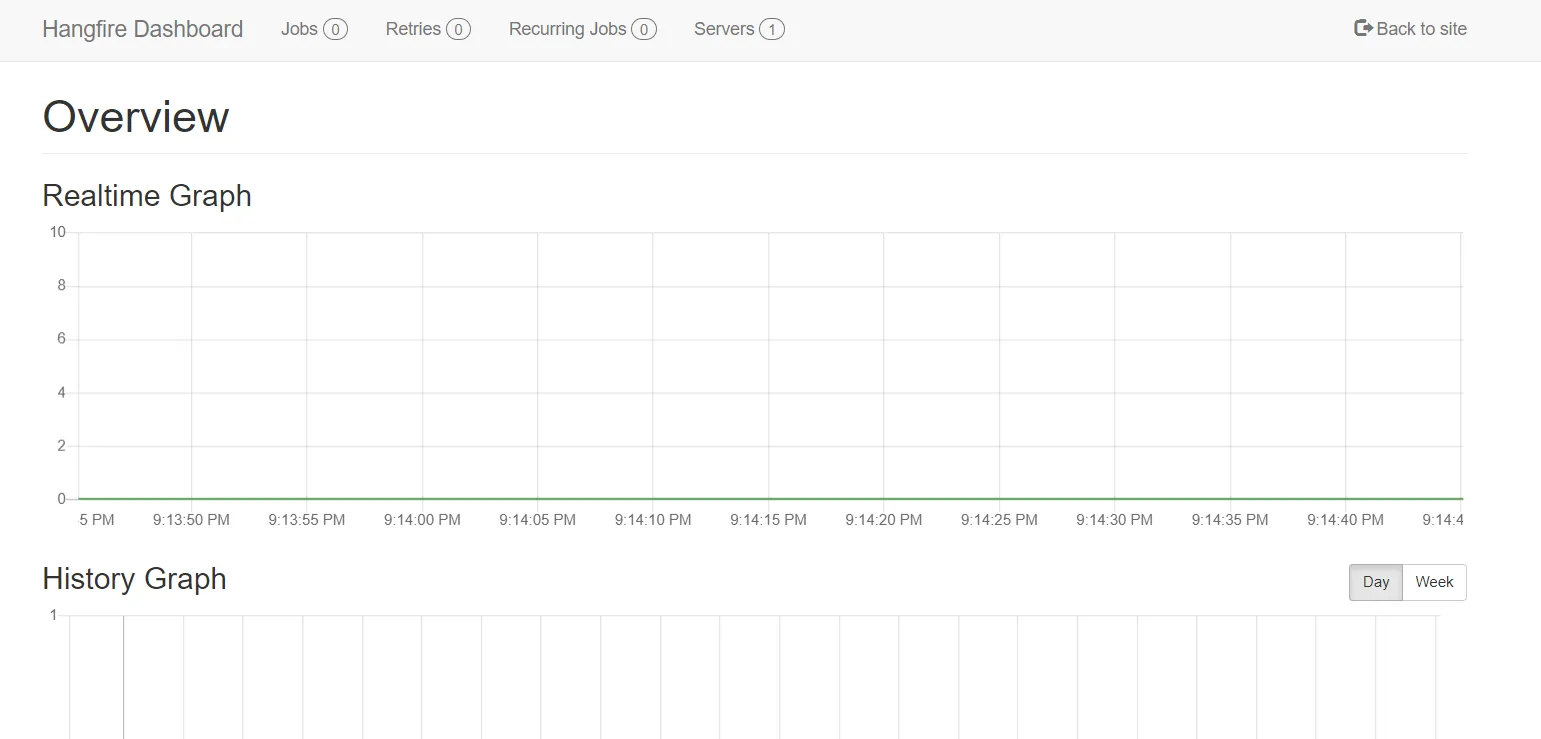
Task: Click the Recurring Jobs count badge
Action: [644, 30]
